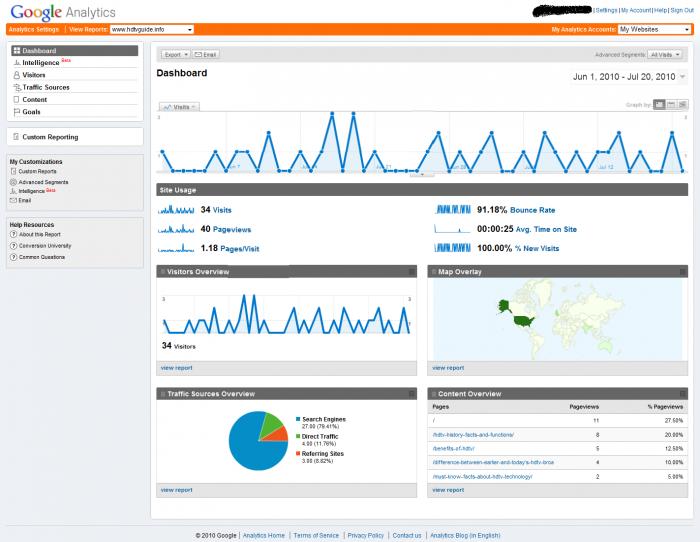This screenshot has height=542, width=700.
Task: Click the Bounce Rate sparkline thumbnail
Action: [452, 209]
